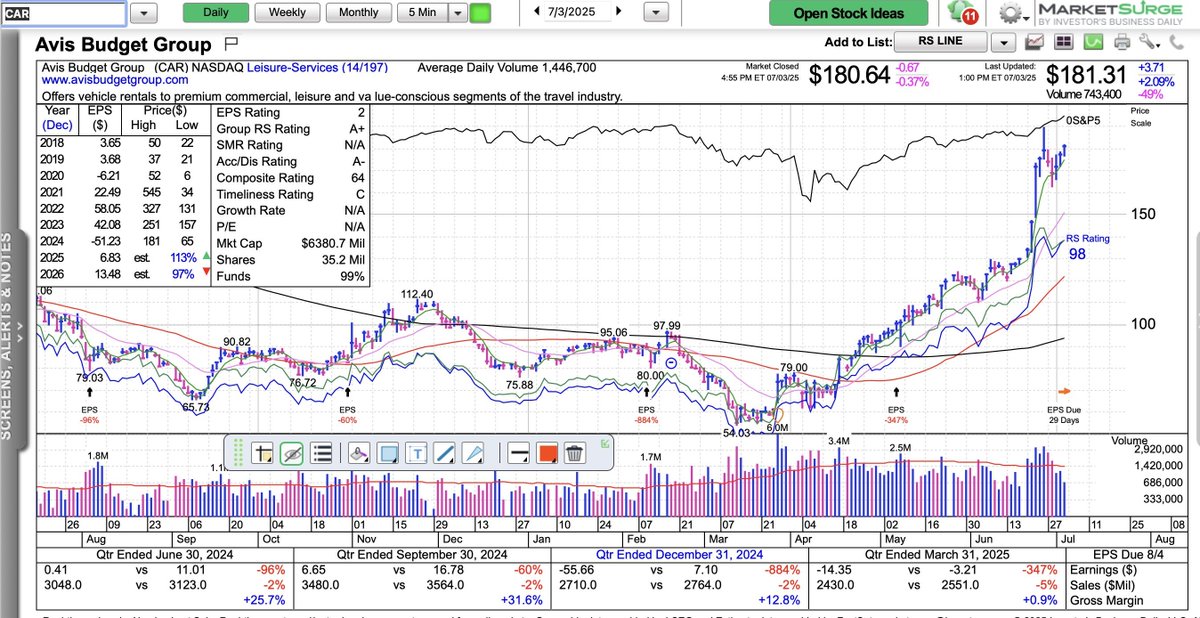This screenshot has height=618, width=1200.
Task: Expand the symbol history dropdown arrow
Action: pyautogui.click(x=143, y=13)
